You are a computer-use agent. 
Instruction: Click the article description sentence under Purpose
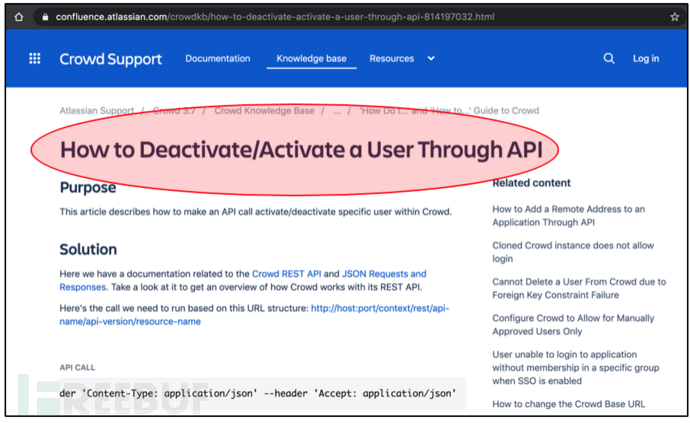256,212
